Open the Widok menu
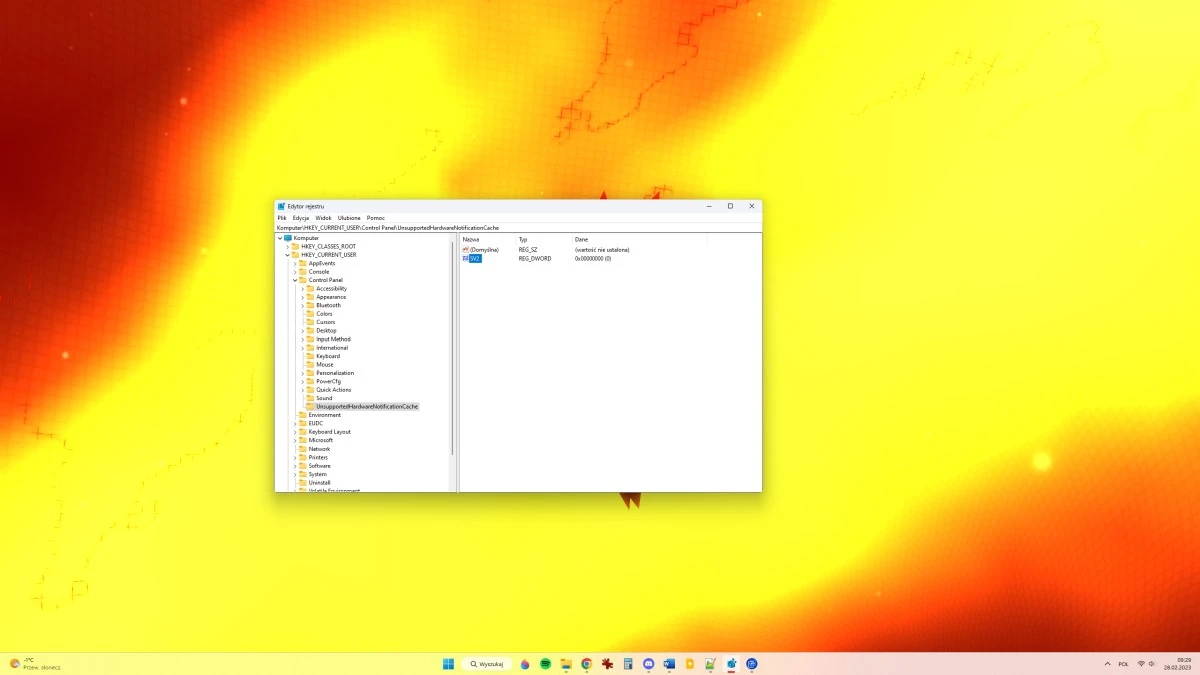 click(x=323, y=217)
